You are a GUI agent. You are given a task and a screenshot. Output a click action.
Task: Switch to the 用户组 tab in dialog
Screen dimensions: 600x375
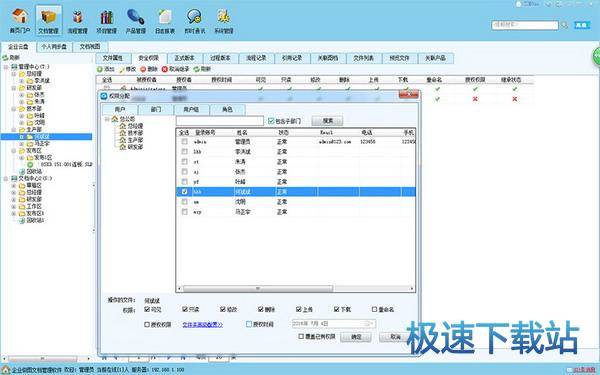(x=191, y=109)
